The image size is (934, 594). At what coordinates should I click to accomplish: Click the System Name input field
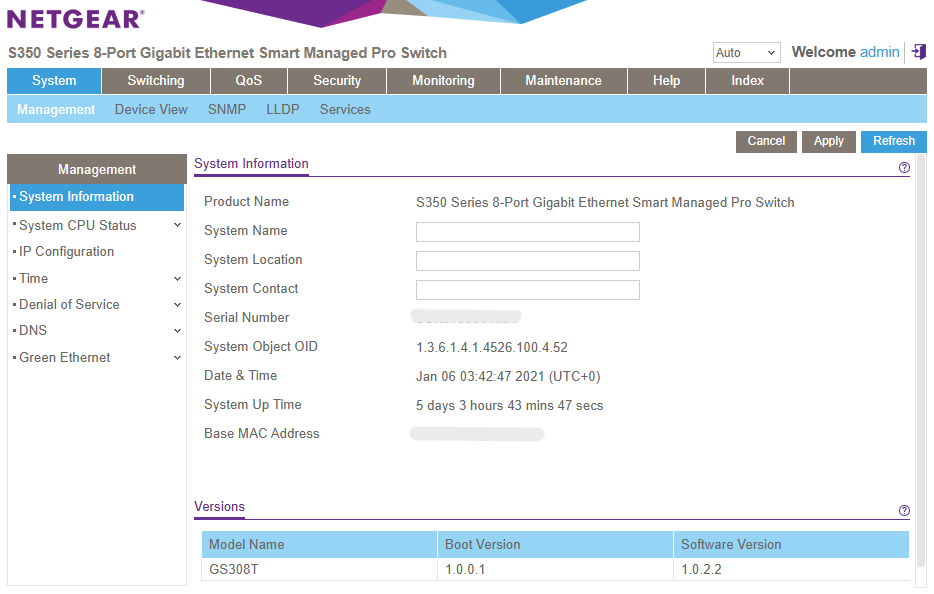pos(527,232)
